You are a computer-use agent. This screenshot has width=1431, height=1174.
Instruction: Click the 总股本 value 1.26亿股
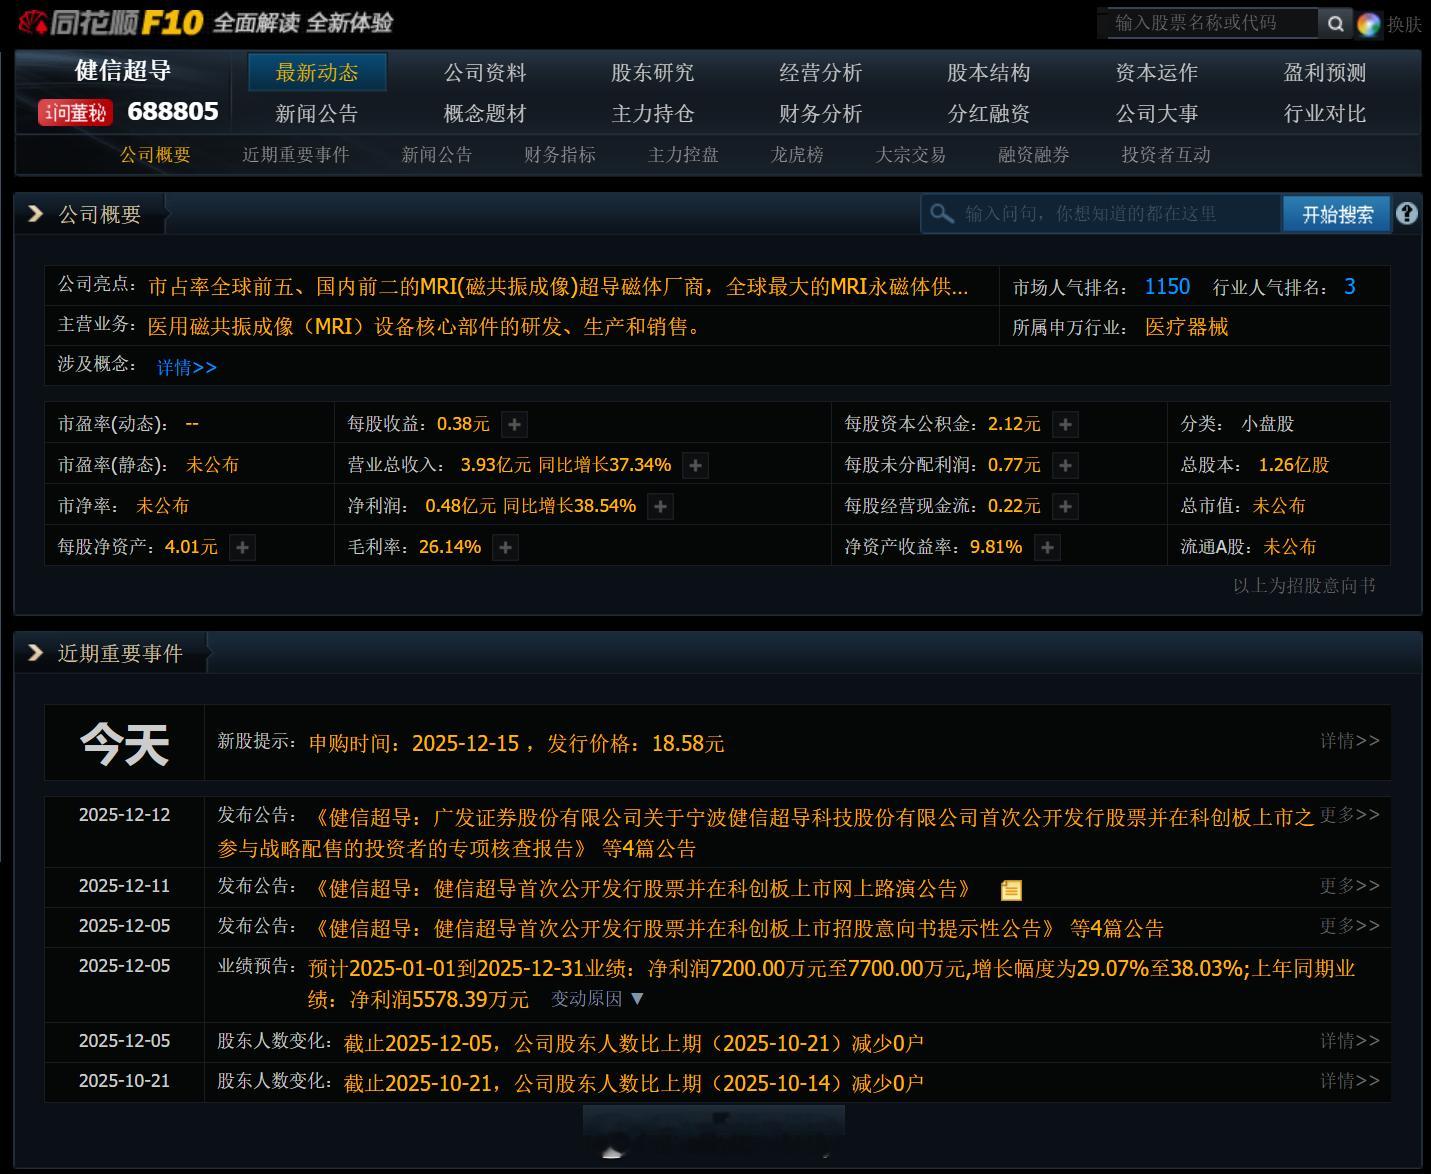tap(1294, 465)
